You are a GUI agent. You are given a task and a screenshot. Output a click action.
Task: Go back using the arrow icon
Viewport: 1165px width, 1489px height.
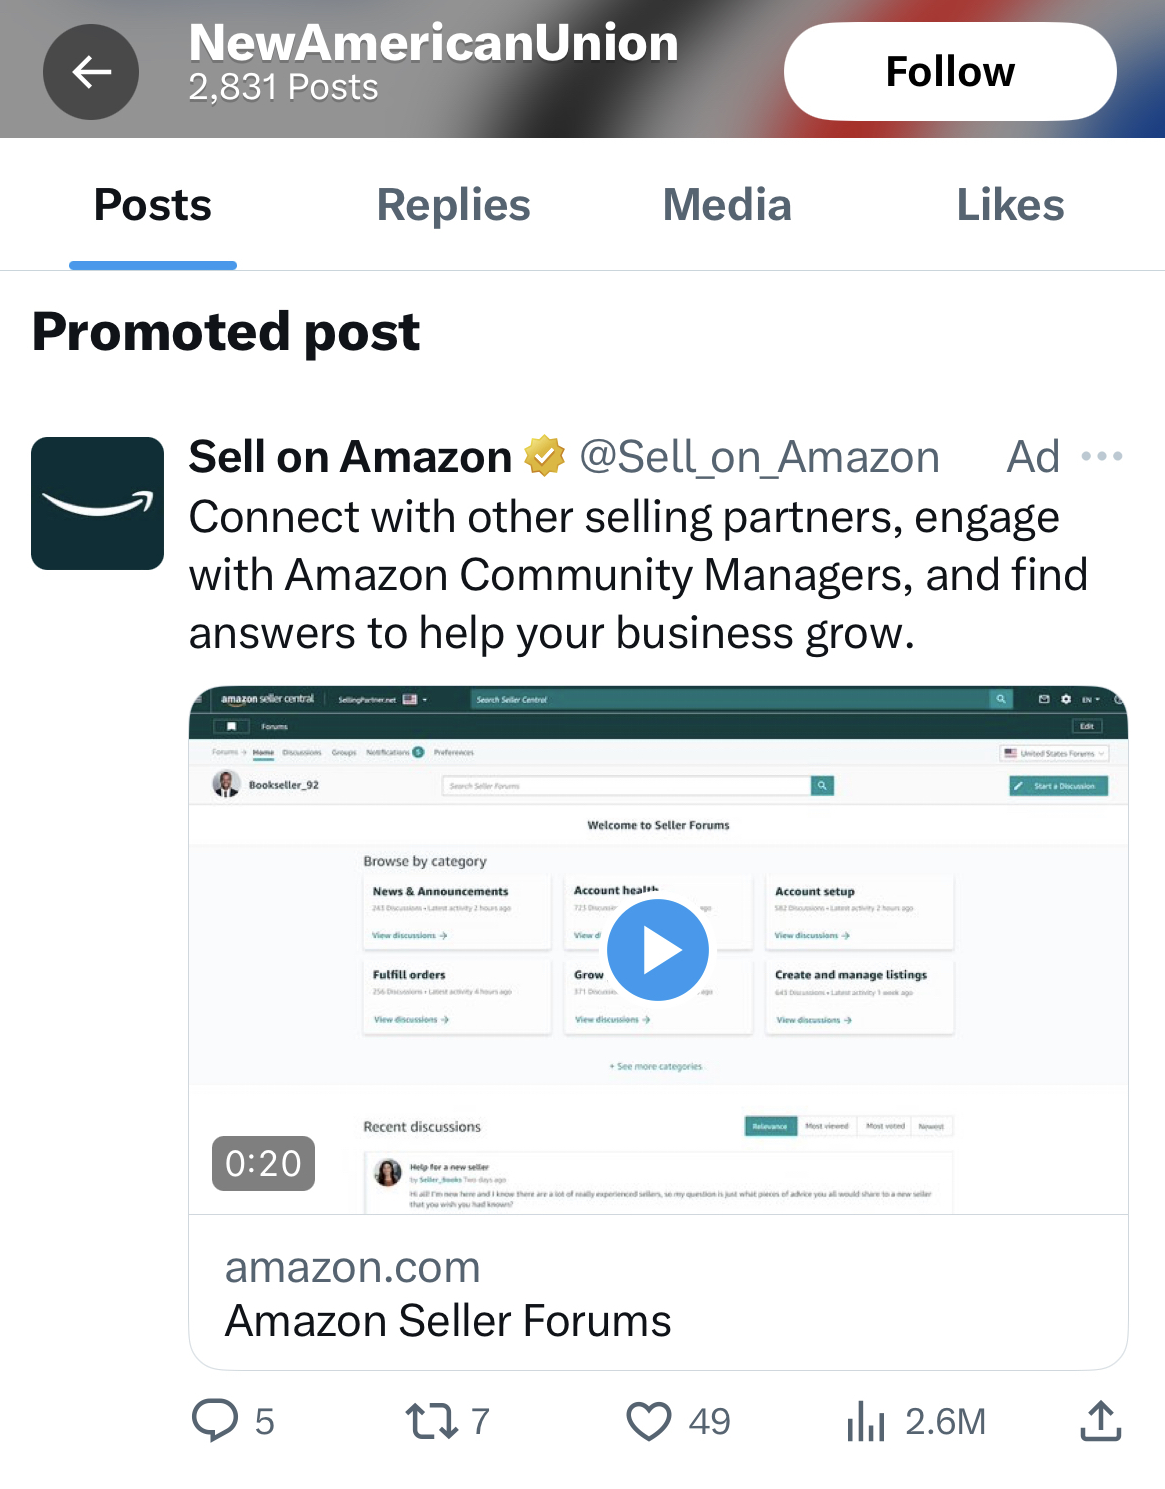(x=91, y=72)
